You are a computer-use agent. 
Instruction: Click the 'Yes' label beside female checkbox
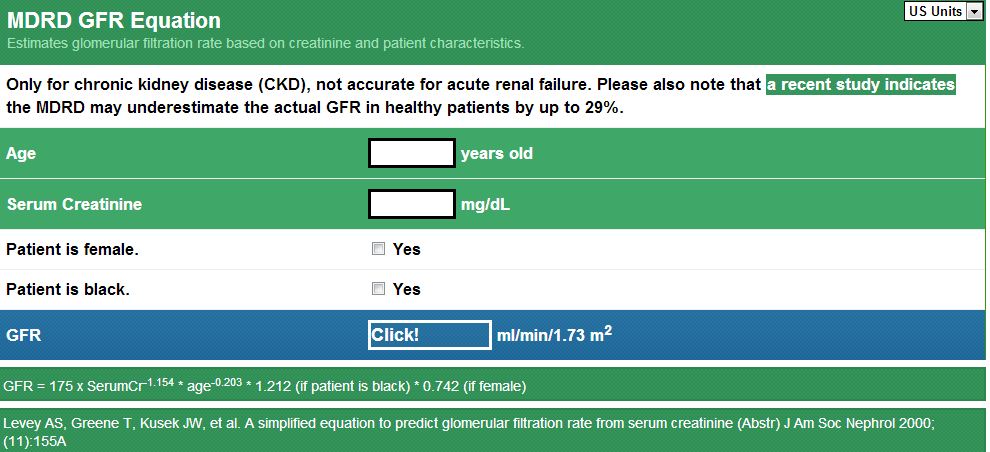[x=407, y=249]
